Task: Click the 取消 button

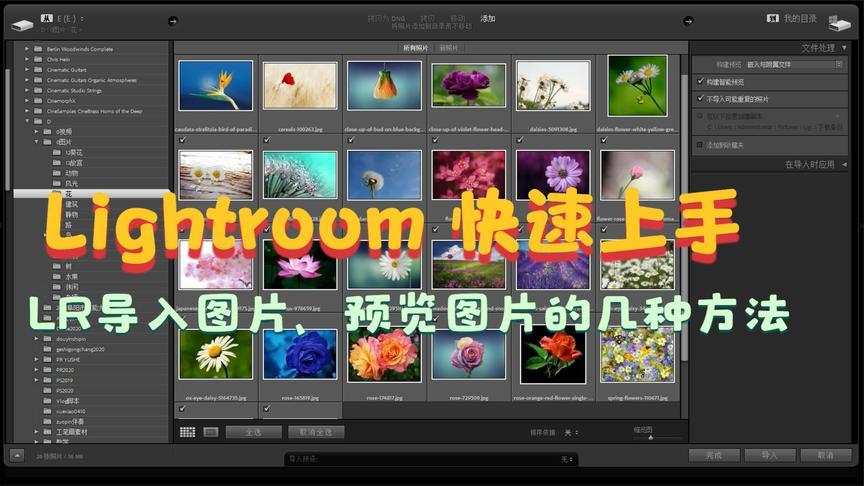Action: coord(825,455)
